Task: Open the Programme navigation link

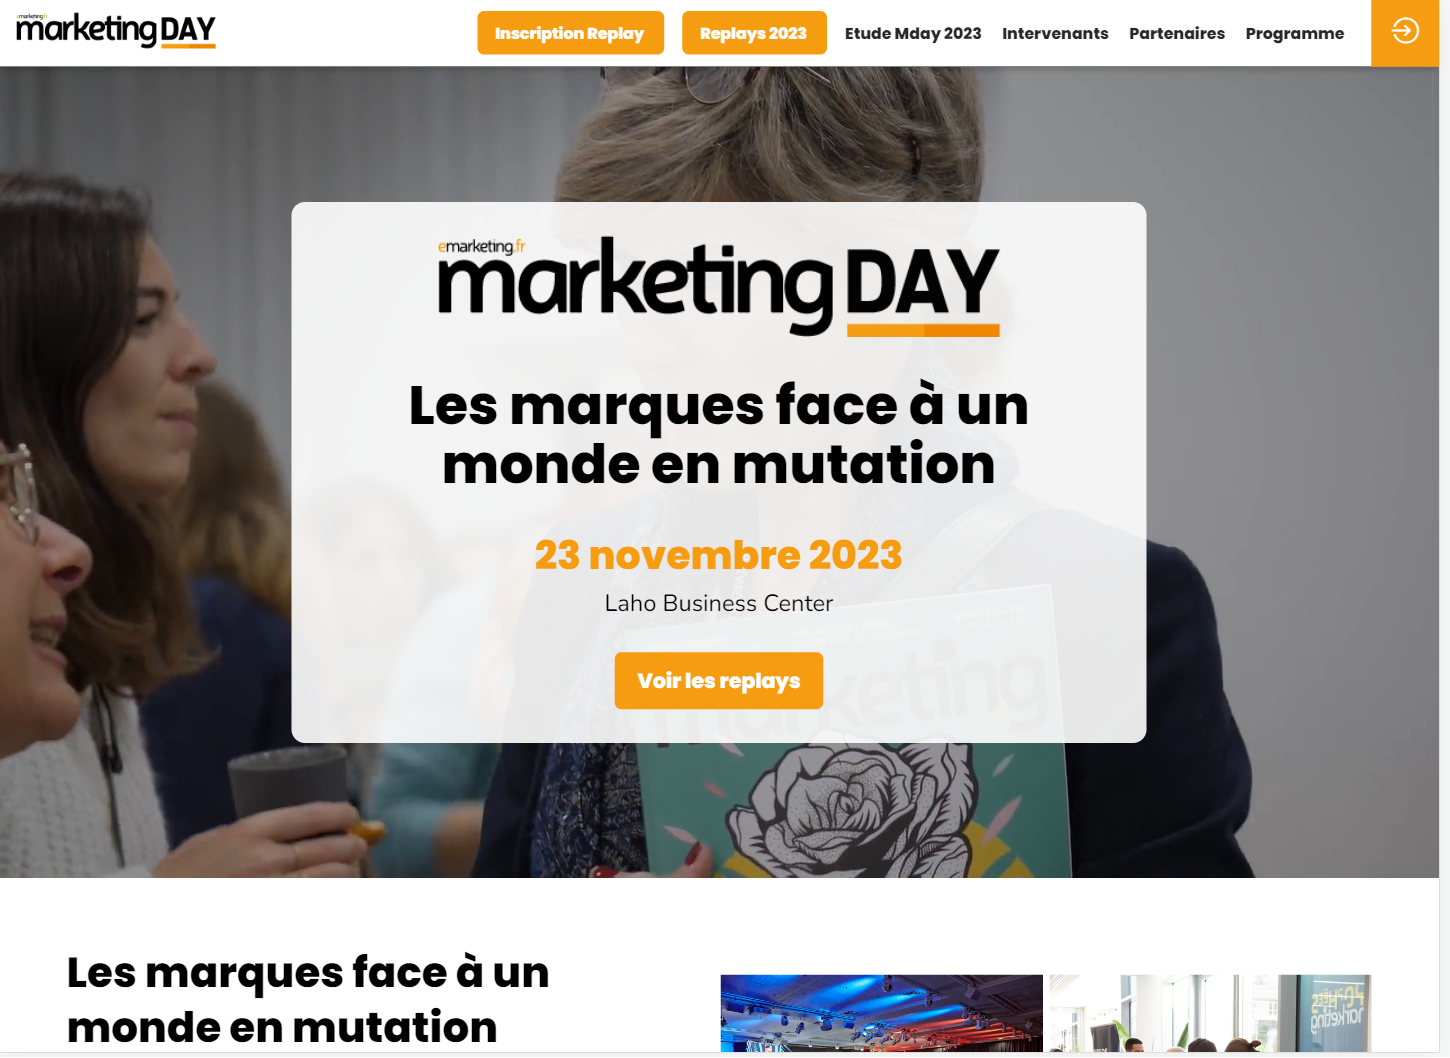Action: point(1295,33)
